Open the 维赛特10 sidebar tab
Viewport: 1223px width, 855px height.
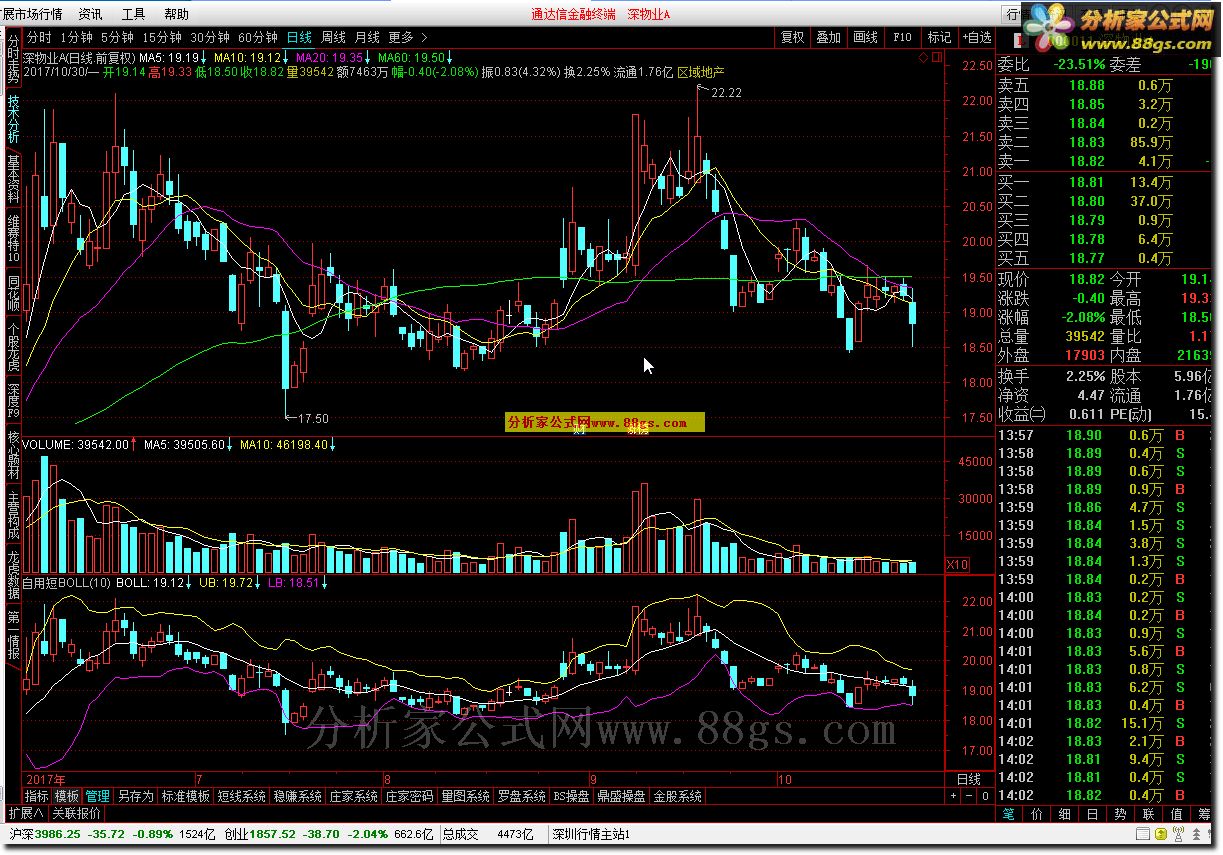point(13,239)
